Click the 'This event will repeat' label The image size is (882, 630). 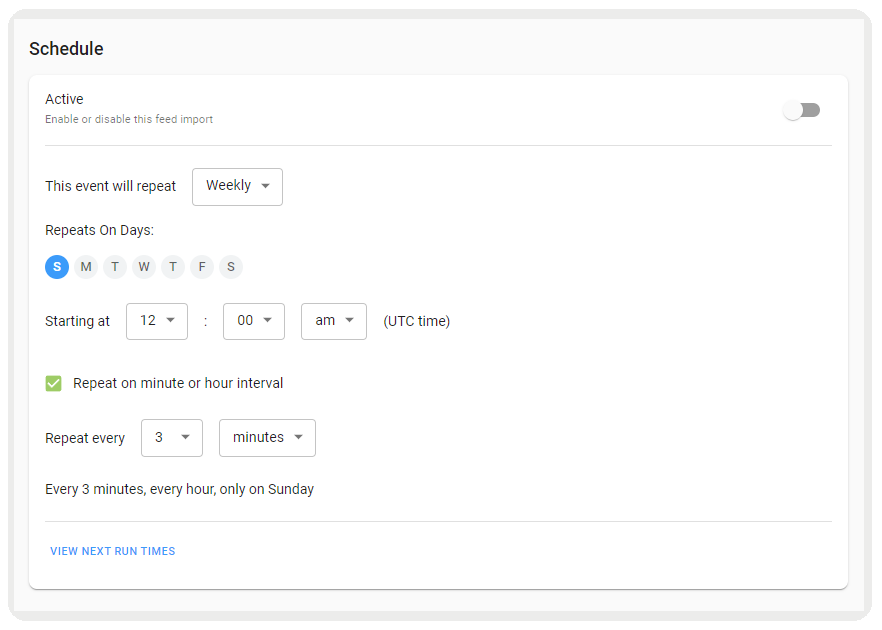click(x=110, y=186)
